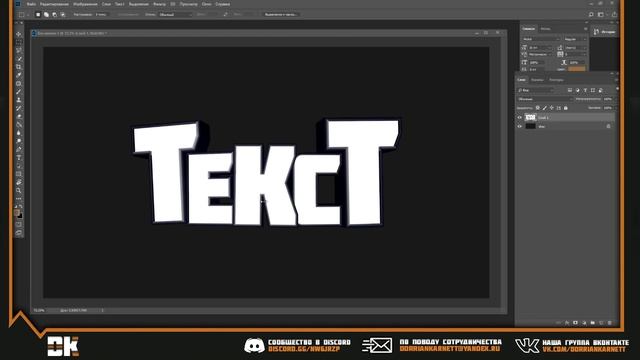
Task: Switch to the Каналы tab
Action: (x=537, y=80)
